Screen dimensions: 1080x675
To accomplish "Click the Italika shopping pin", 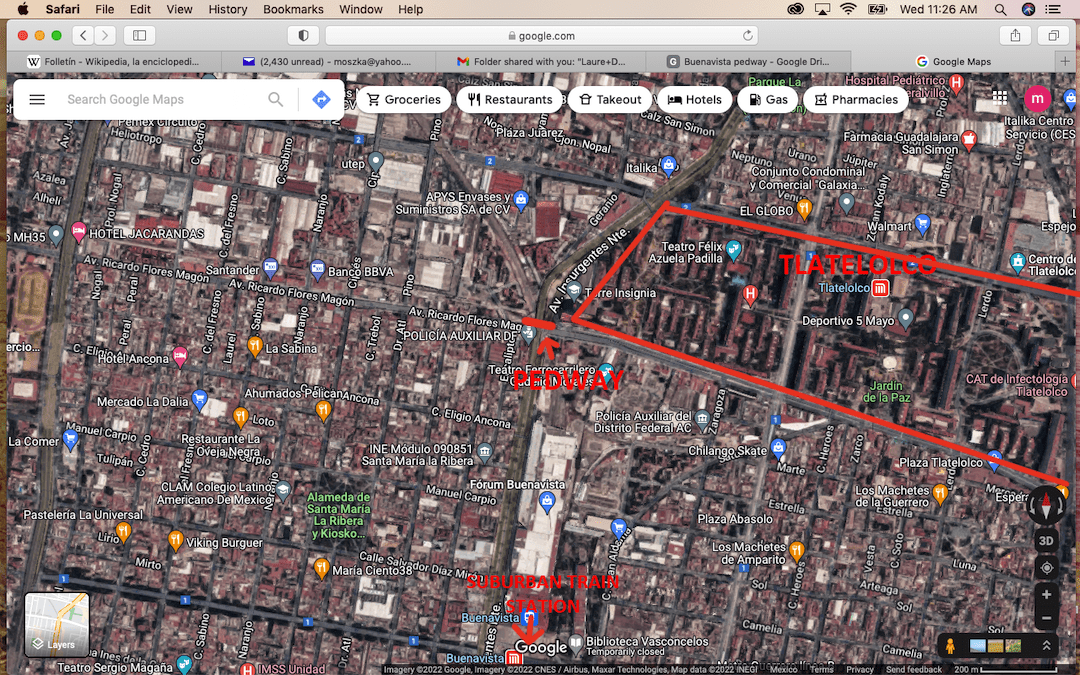I will pos(668,165).
